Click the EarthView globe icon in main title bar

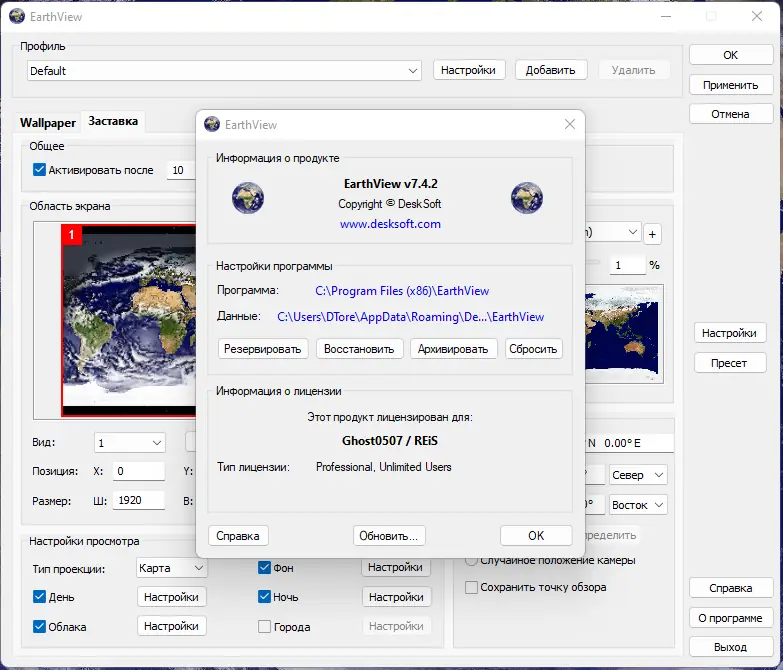pos(16,16)
